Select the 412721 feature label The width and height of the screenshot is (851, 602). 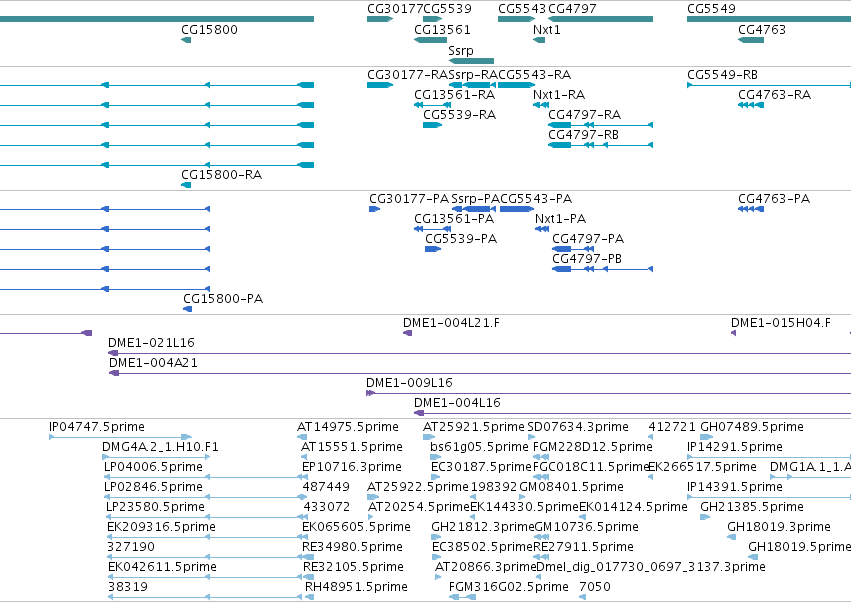pyautogui.click(x=672, y=427)
